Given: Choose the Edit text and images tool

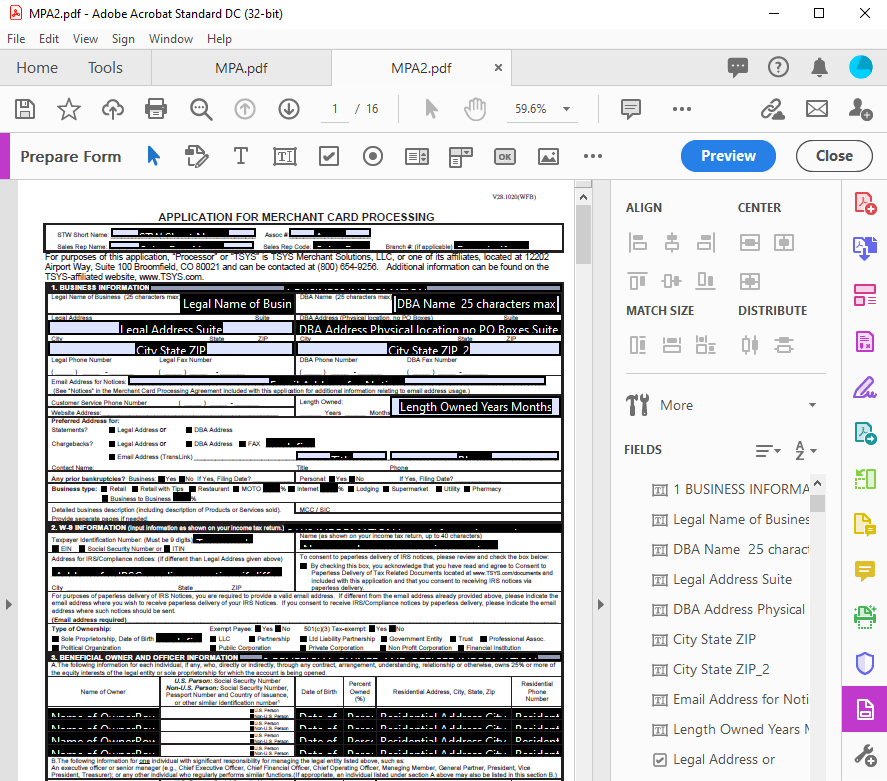Looking at the screenshot, I should (x=196, y=156).
